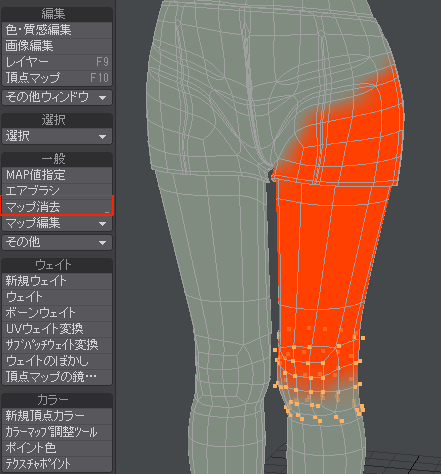
Task: Run UVウェイト変換
Action: coord(57,329)
